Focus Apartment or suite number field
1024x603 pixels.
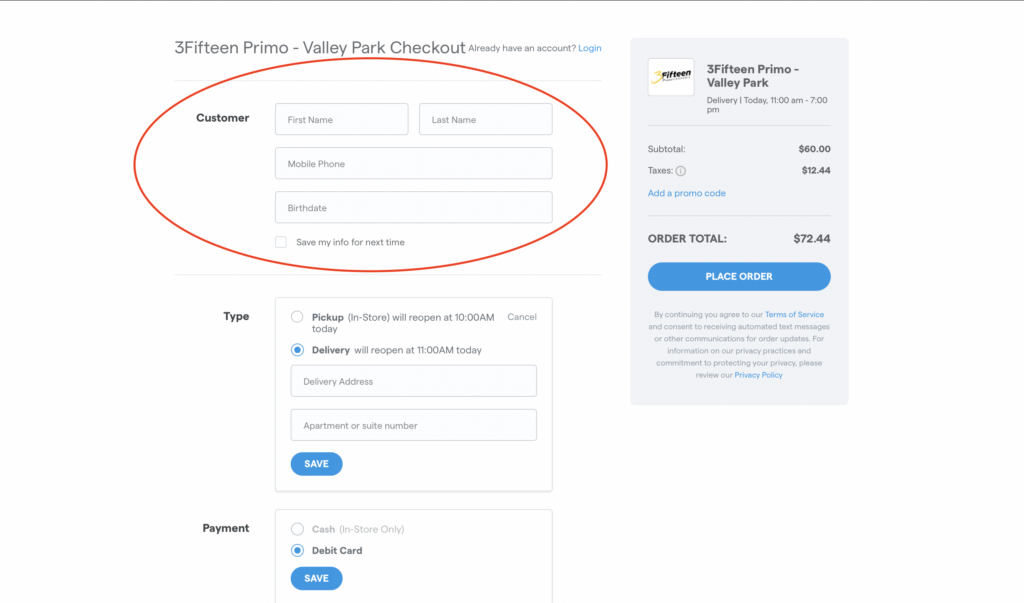(x=413, y=425)
